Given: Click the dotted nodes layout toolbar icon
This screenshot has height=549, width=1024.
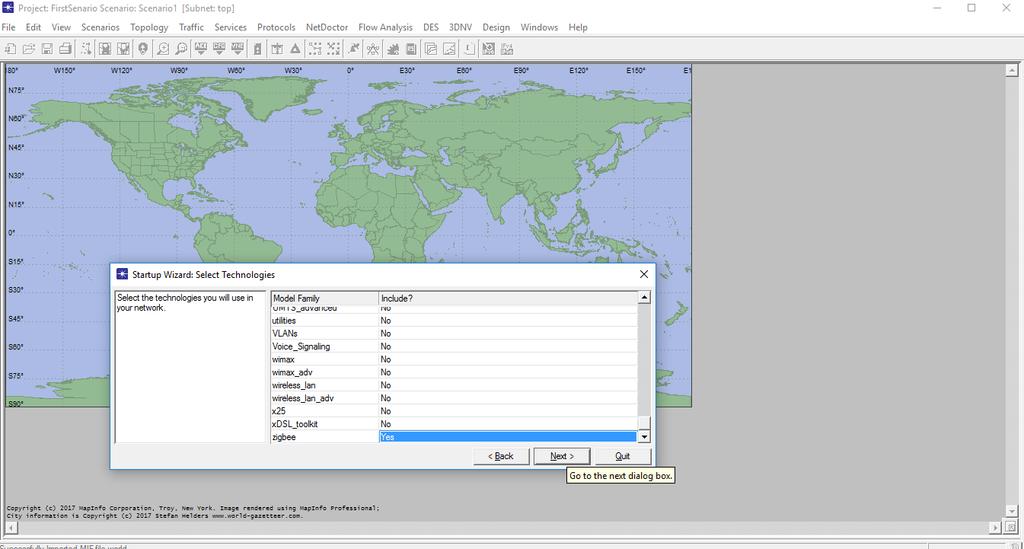Looking at the screenshot, I should [315, 49].
